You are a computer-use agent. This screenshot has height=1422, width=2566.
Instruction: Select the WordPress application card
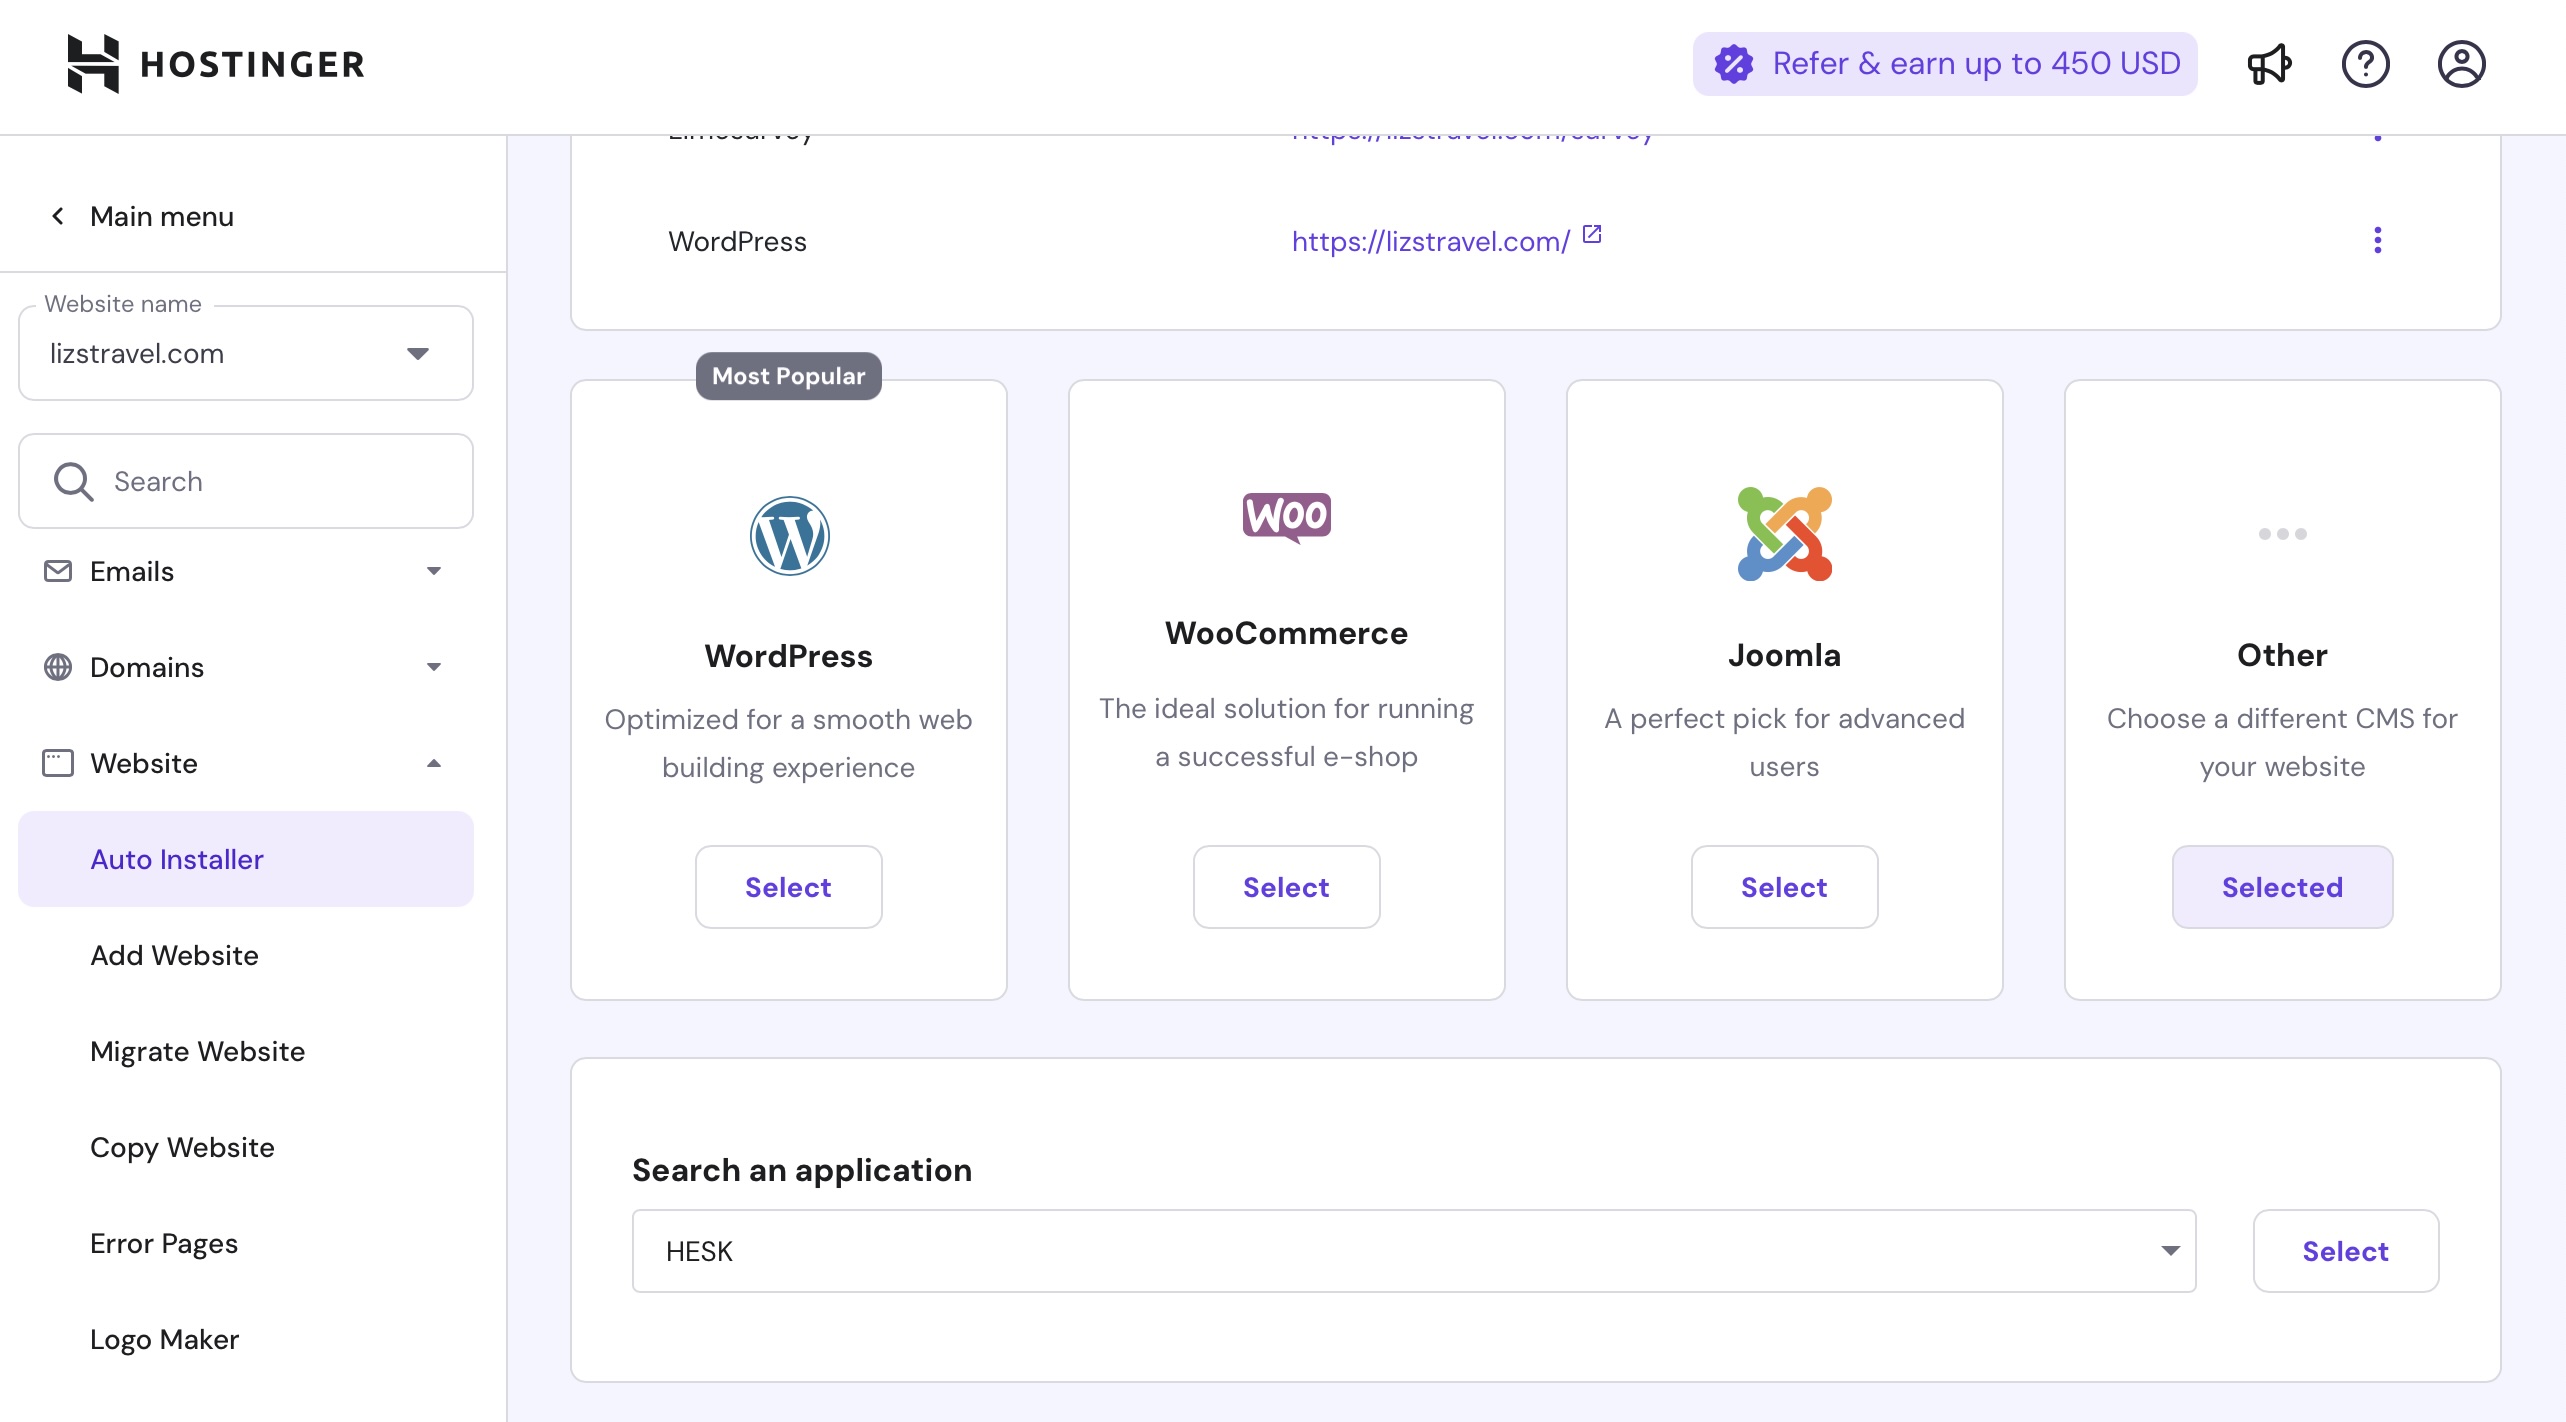click(789, 887)
